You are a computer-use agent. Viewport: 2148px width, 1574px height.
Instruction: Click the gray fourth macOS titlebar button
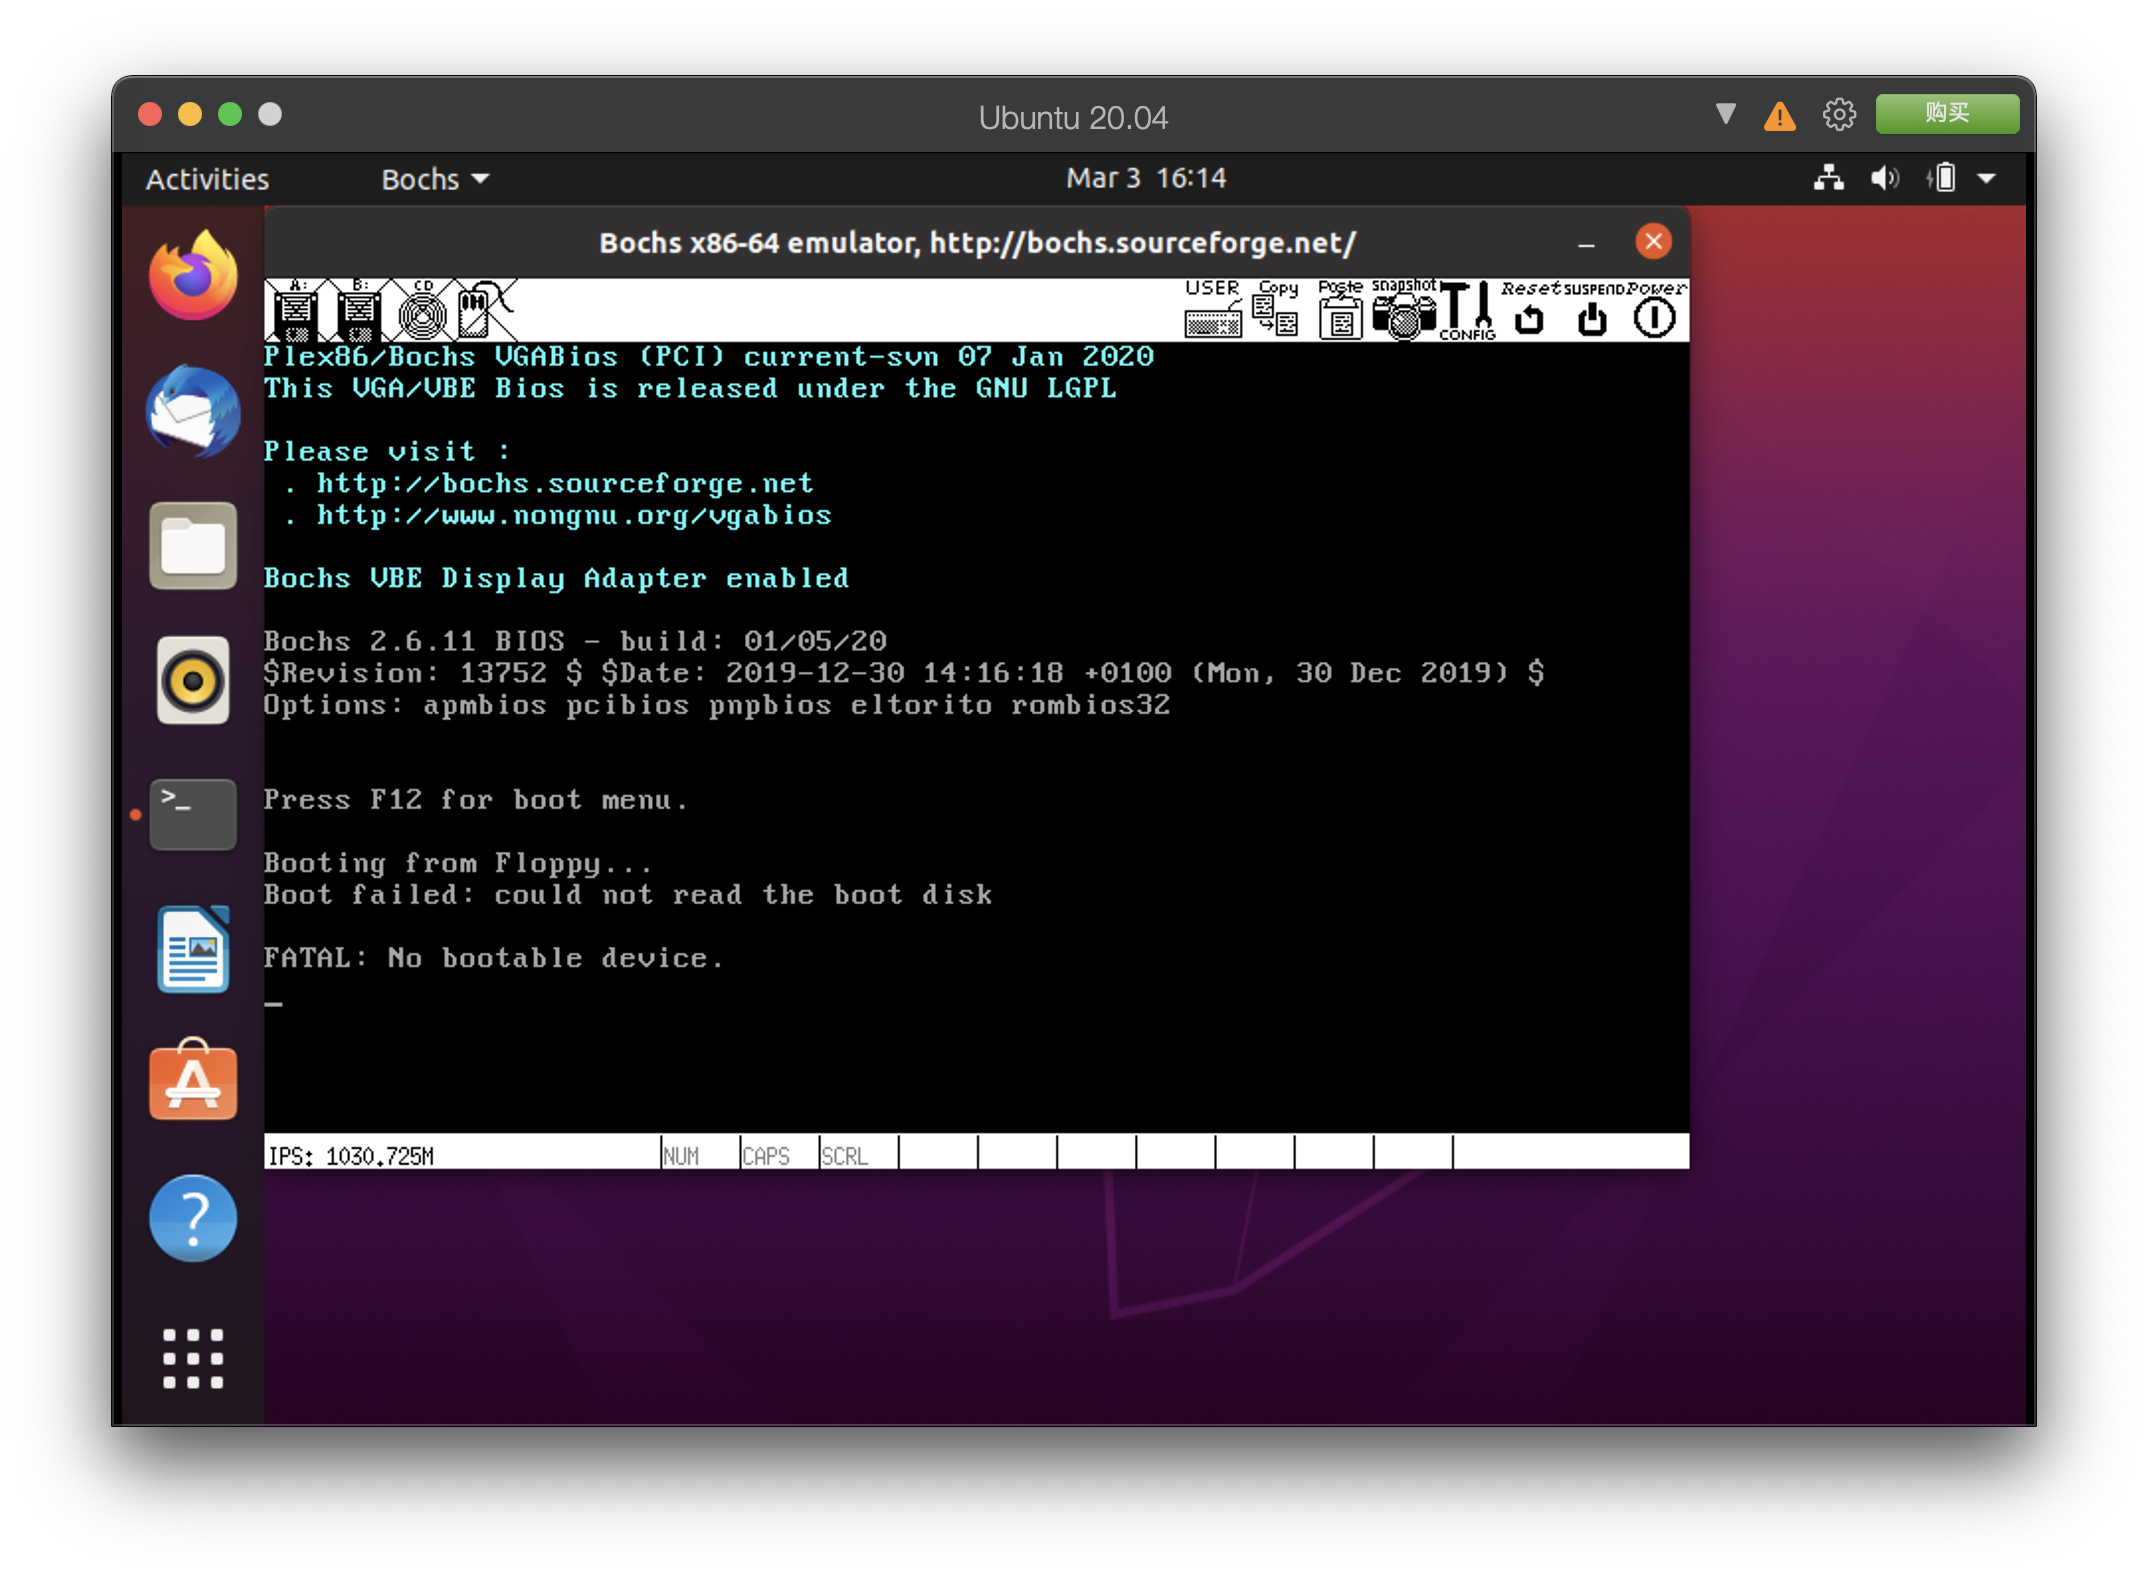click(270, 114)
